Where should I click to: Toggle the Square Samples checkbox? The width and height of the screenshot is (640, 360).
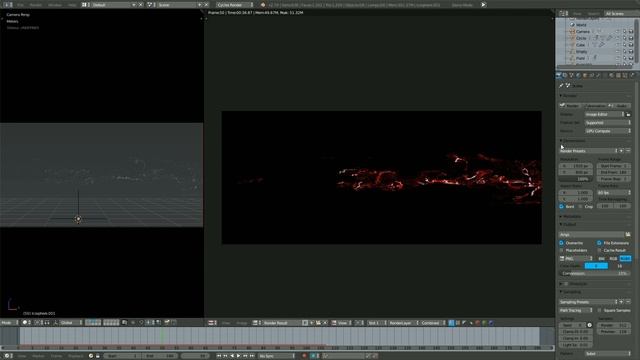click(x=599, y=310)
